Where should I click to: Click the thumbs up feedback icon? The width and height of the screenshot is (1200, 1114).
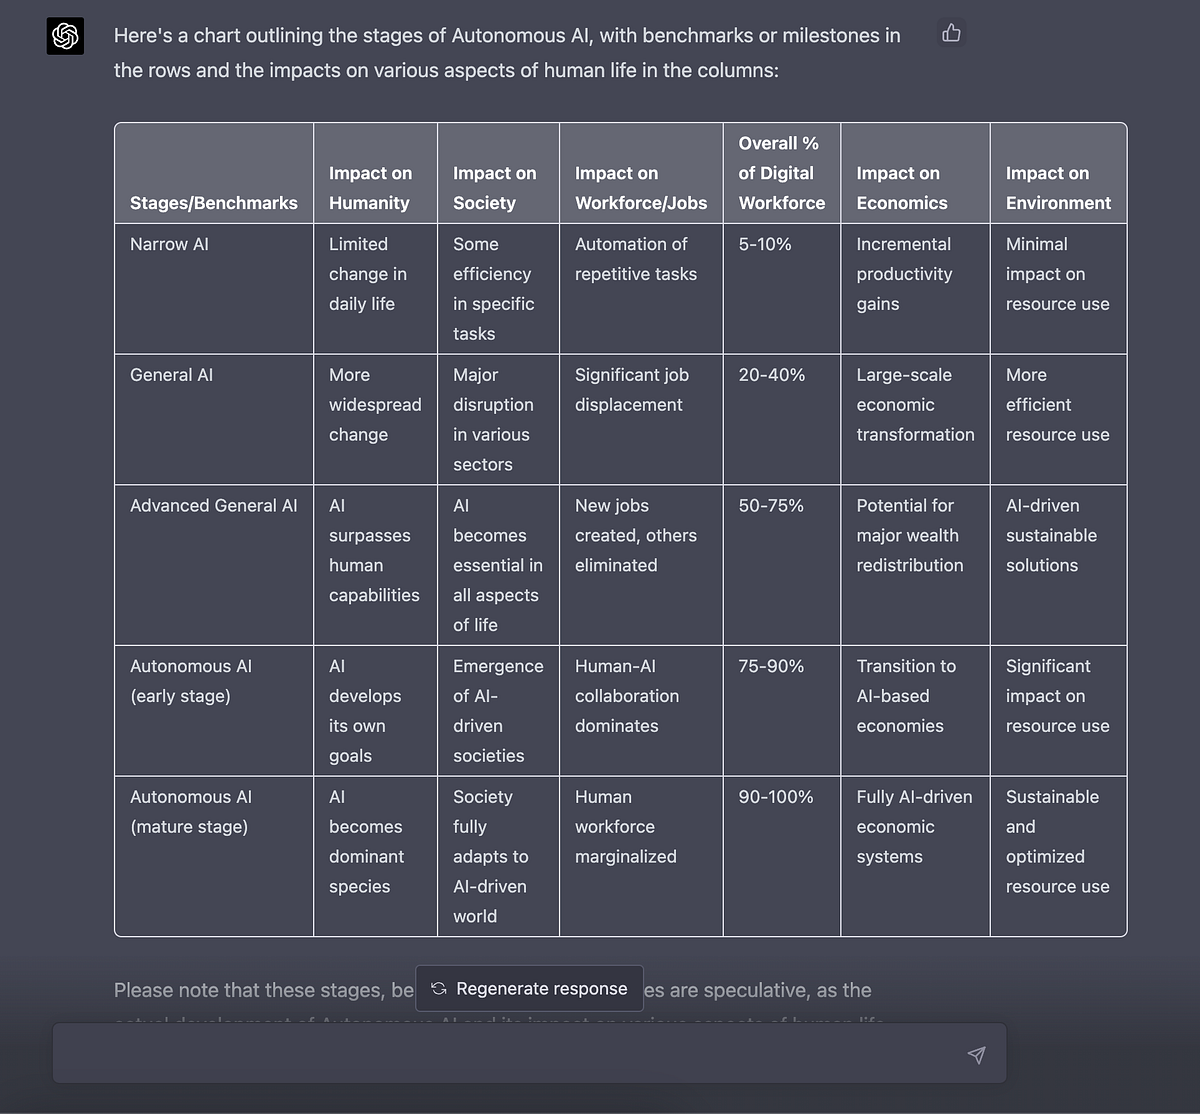[951, 33]
